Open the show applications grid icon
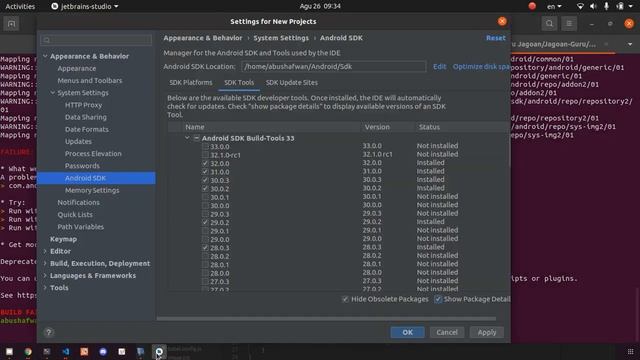Screen dimensions: 640x360 click(630, 351)
